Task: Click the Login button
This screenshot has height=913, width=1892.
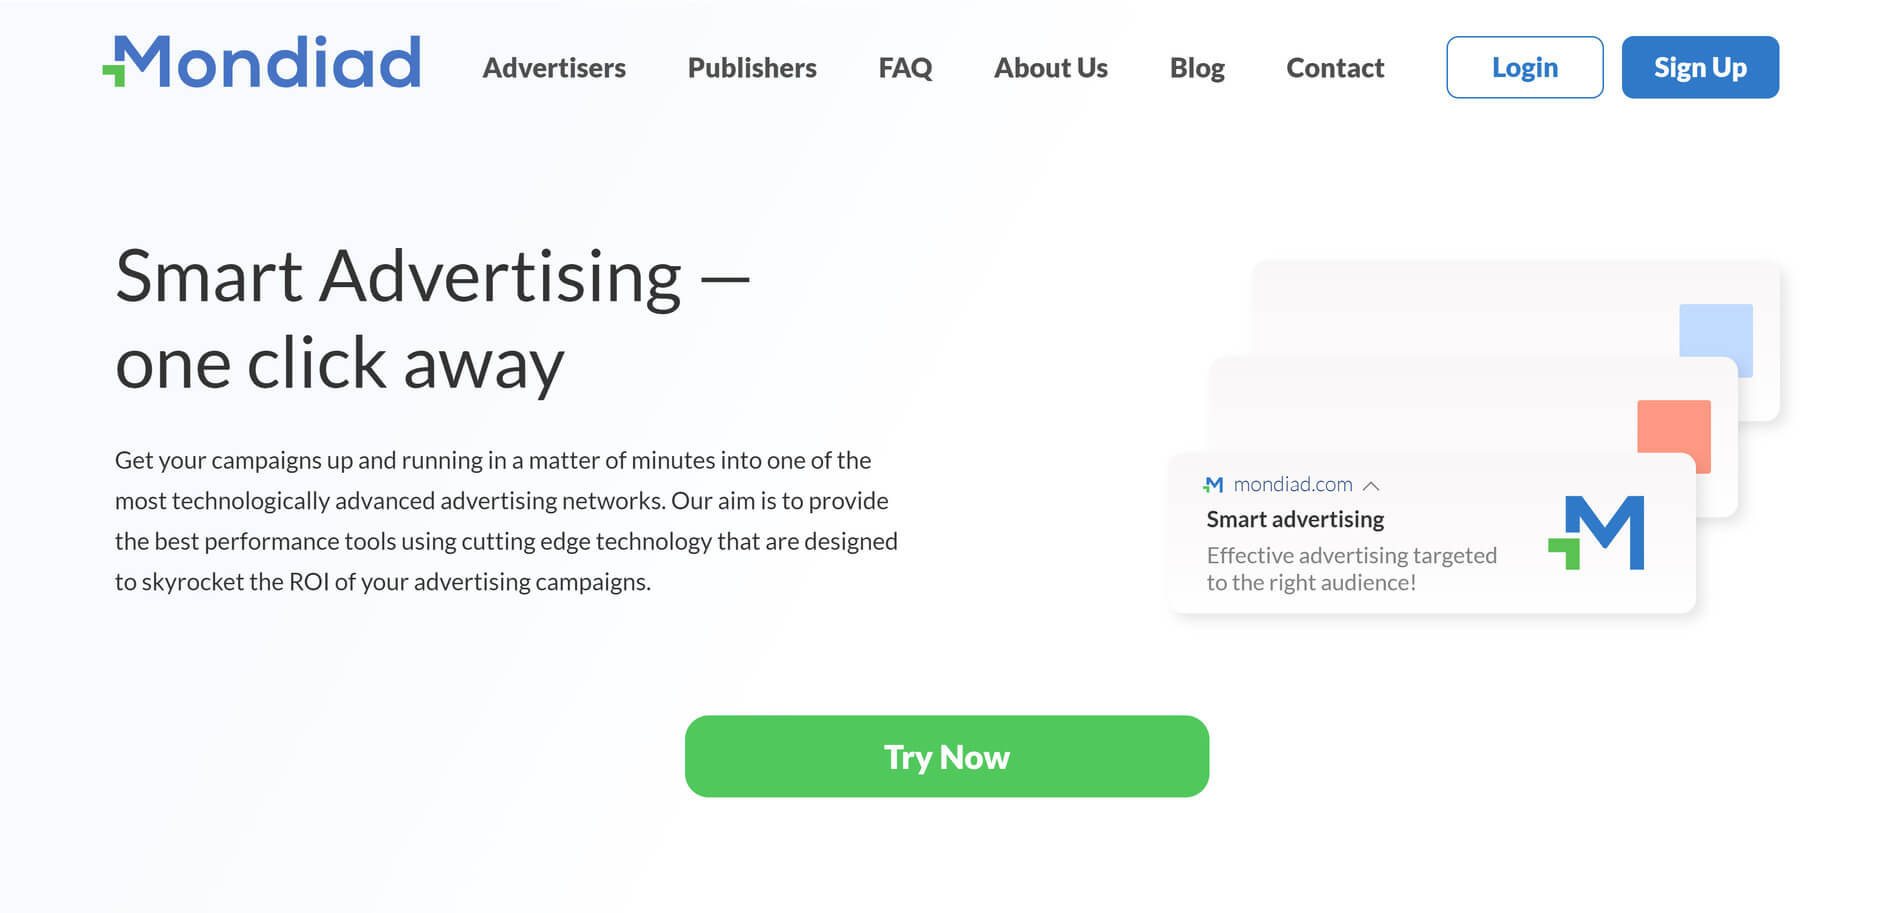Action: (x=1525, y=67)
